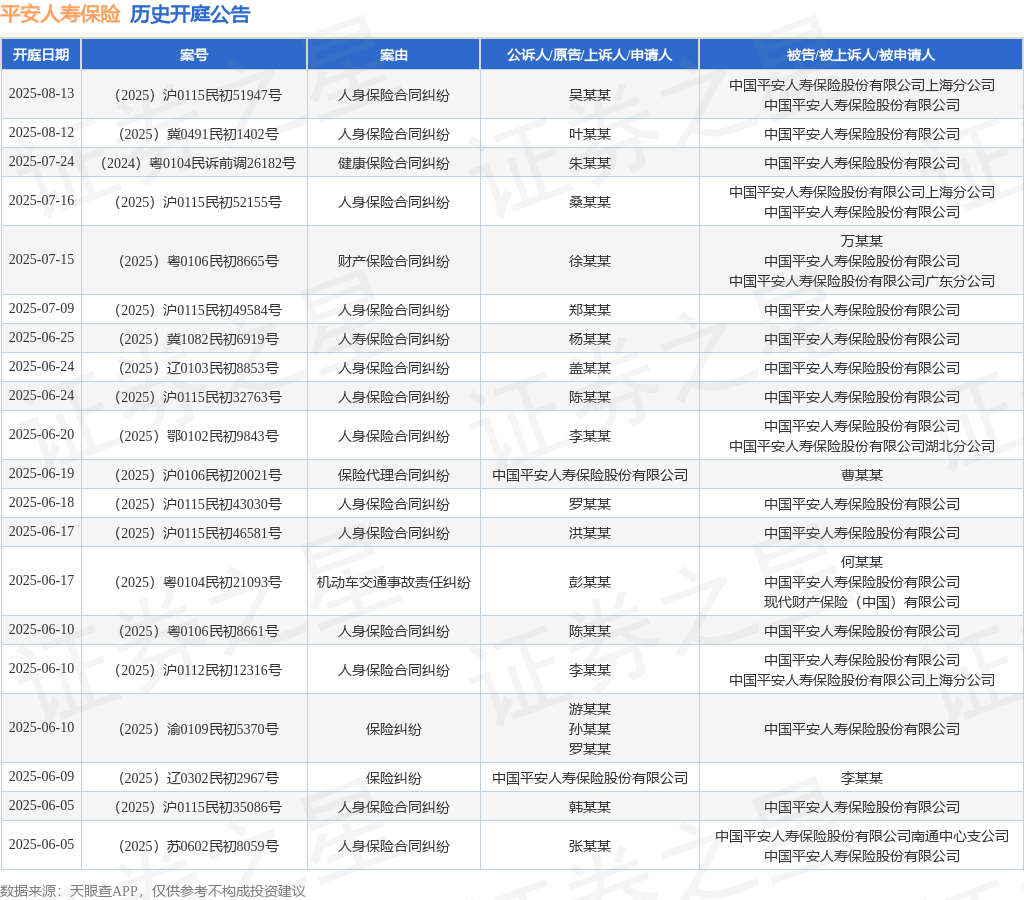Click defendant 中国平安人寿保险股份有限公司湖北分公司
Viewport: 1024px width, 900px height.
point(861,446)
